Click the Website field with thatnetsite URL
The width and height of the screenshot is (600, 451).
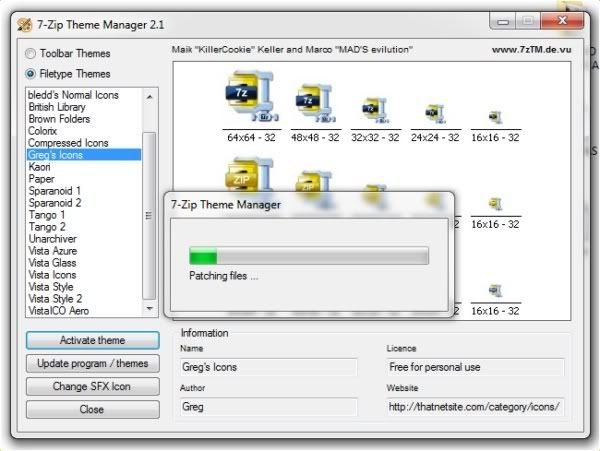tap(476, 407)
